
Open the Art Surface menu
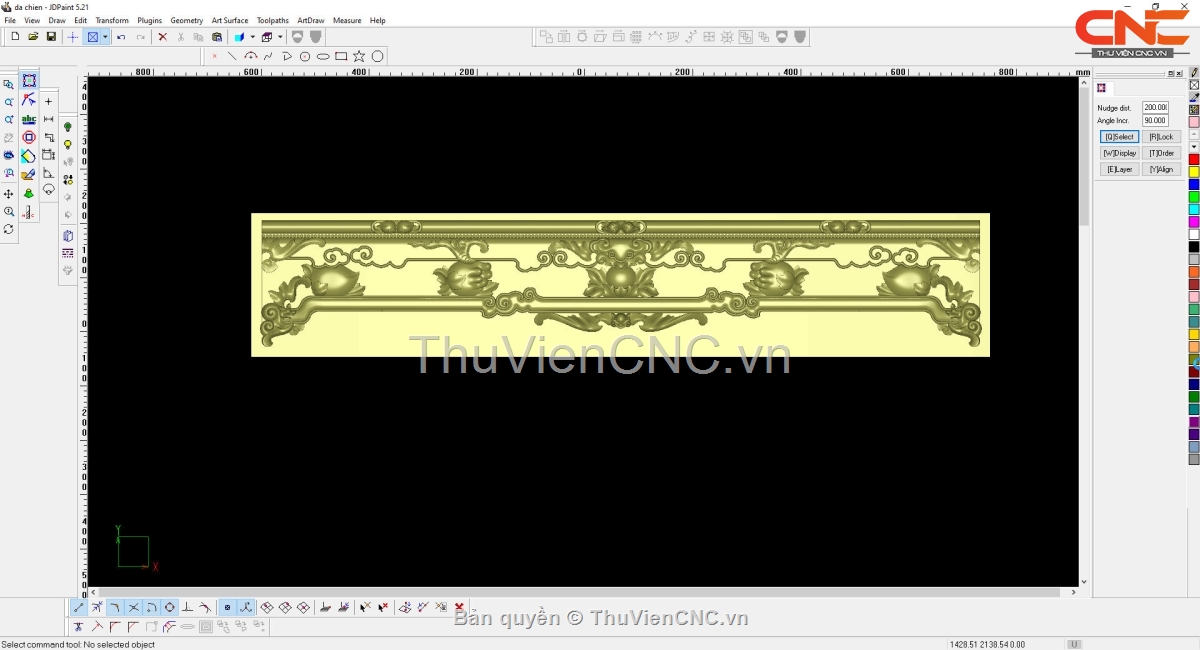click(229, 20)
